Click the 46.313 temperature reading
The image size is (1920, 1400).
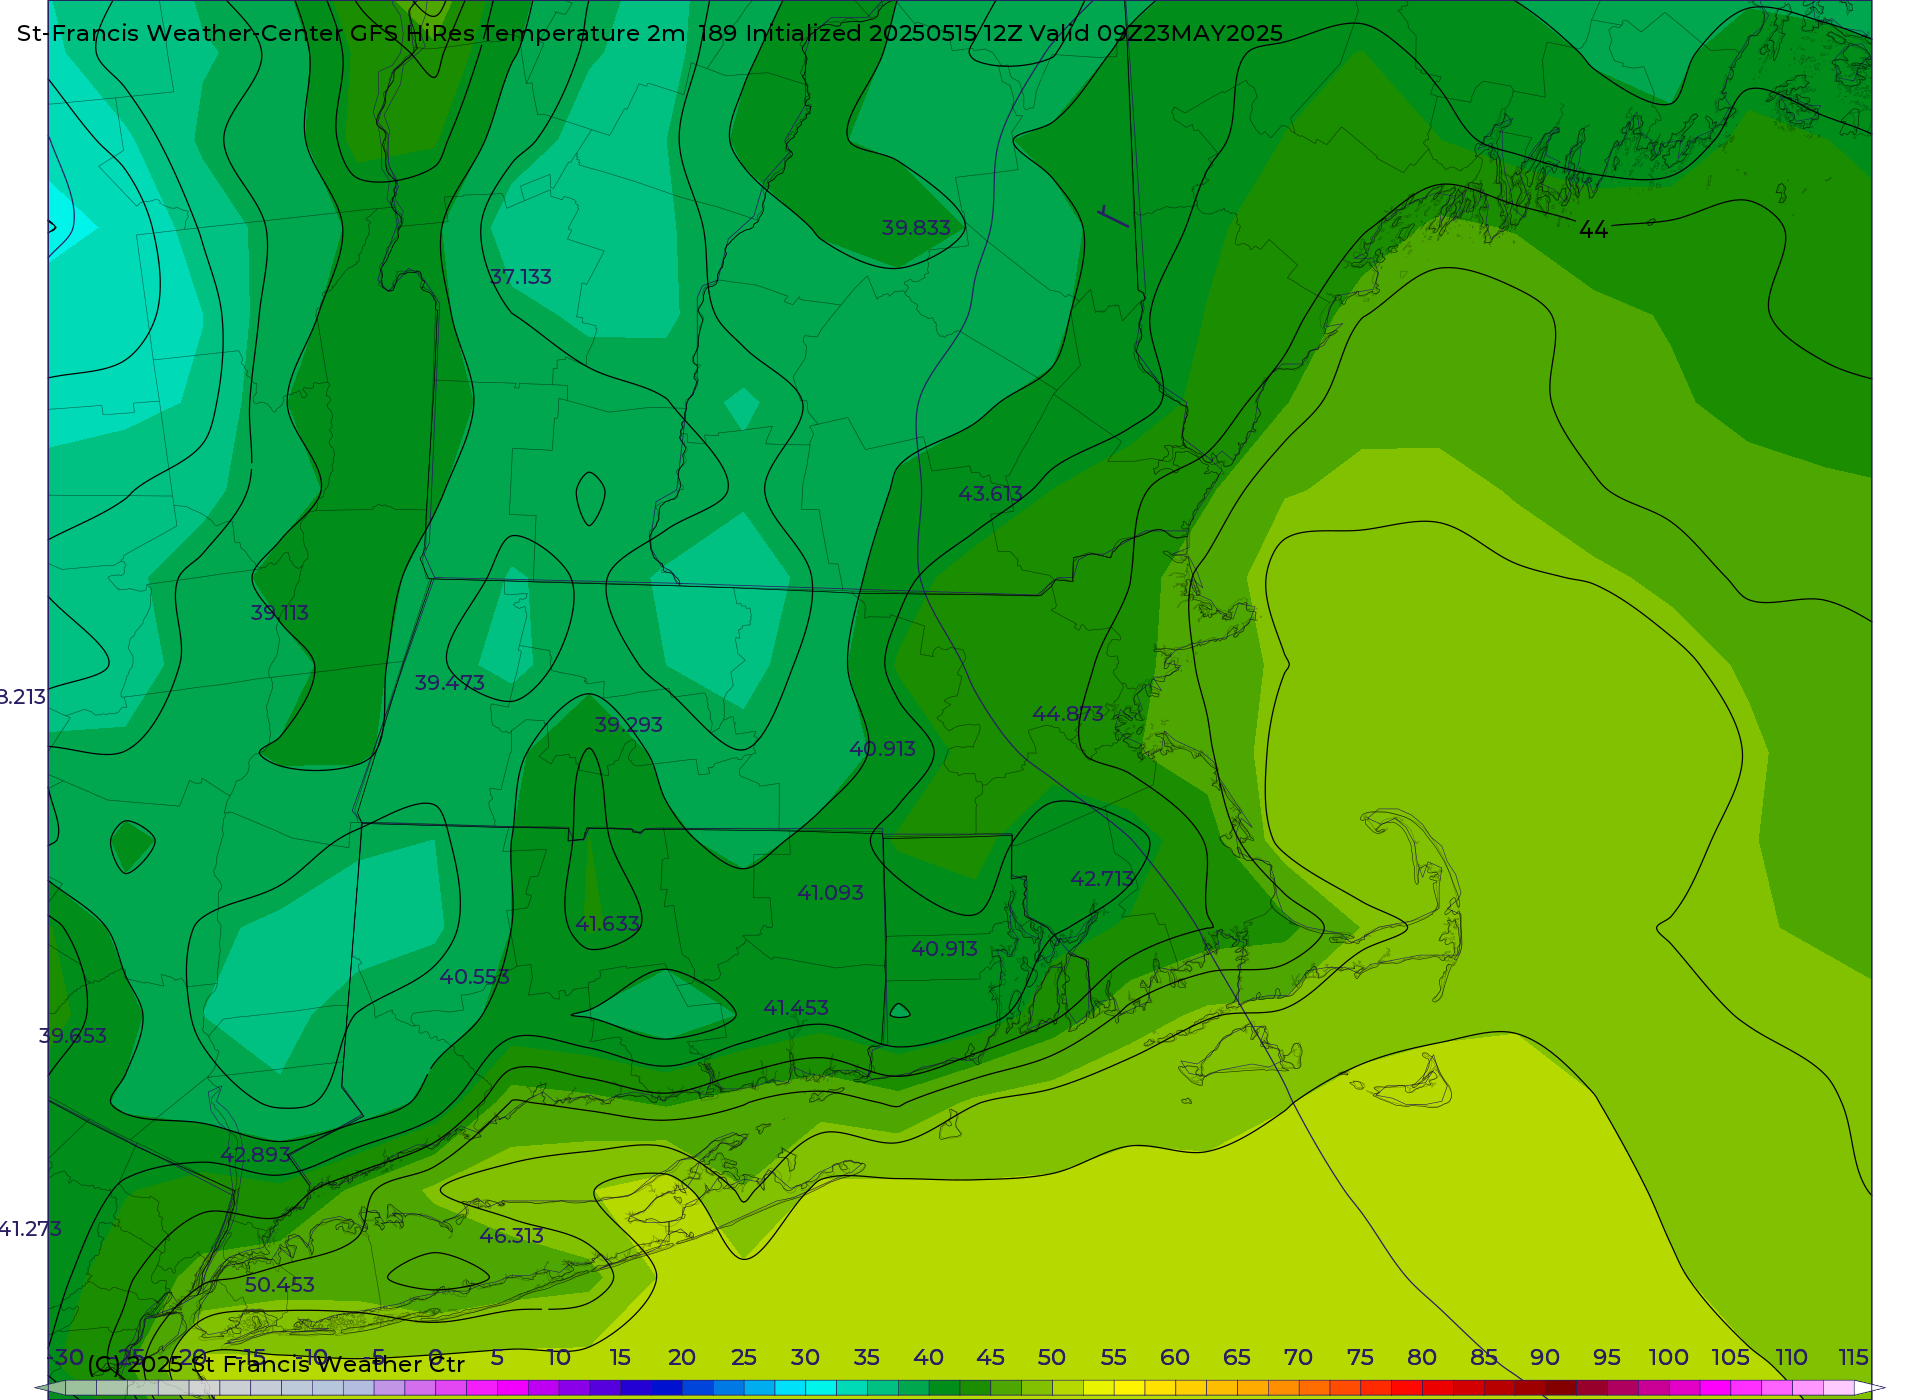(511, 1236)
